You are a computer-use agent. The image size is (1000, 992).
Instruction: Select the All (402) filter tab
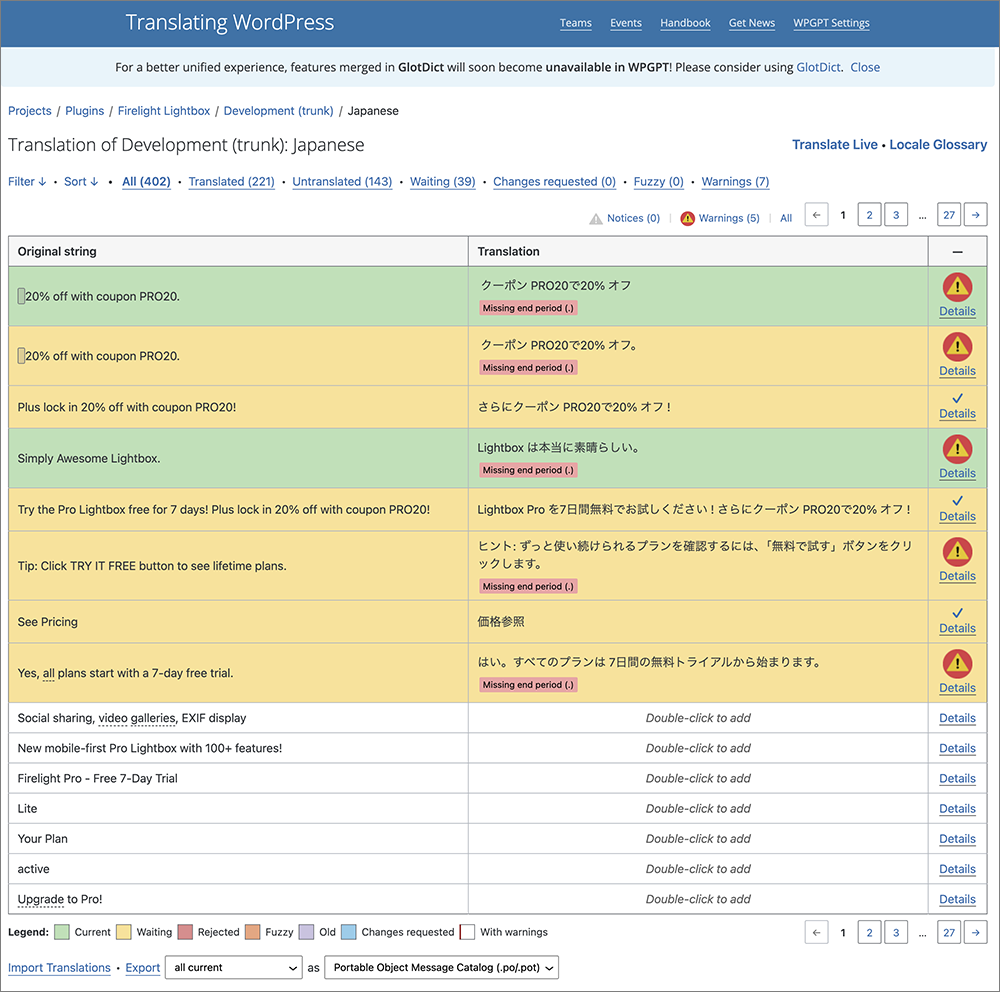(146, 181)
